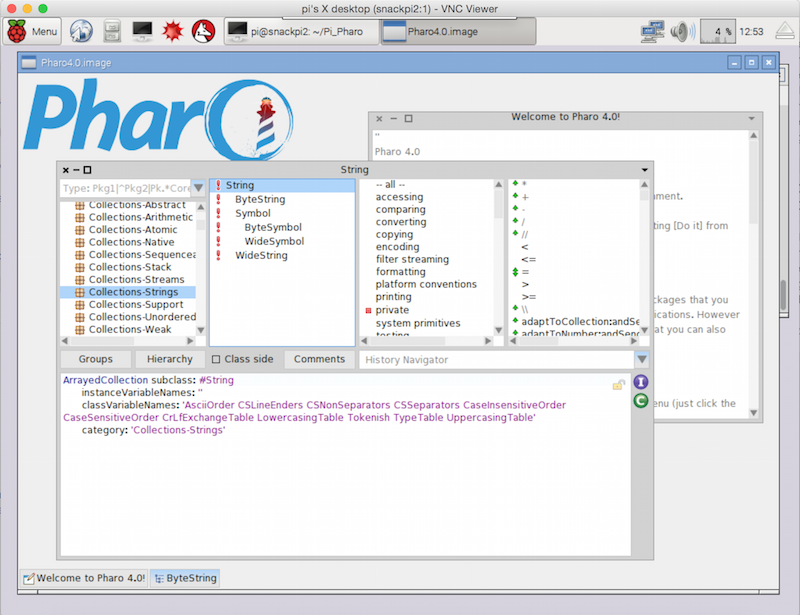Viewport: 800px width, 615px height.
Task: Switch to ByteString taskbar button
Action: tap(185, 578)
